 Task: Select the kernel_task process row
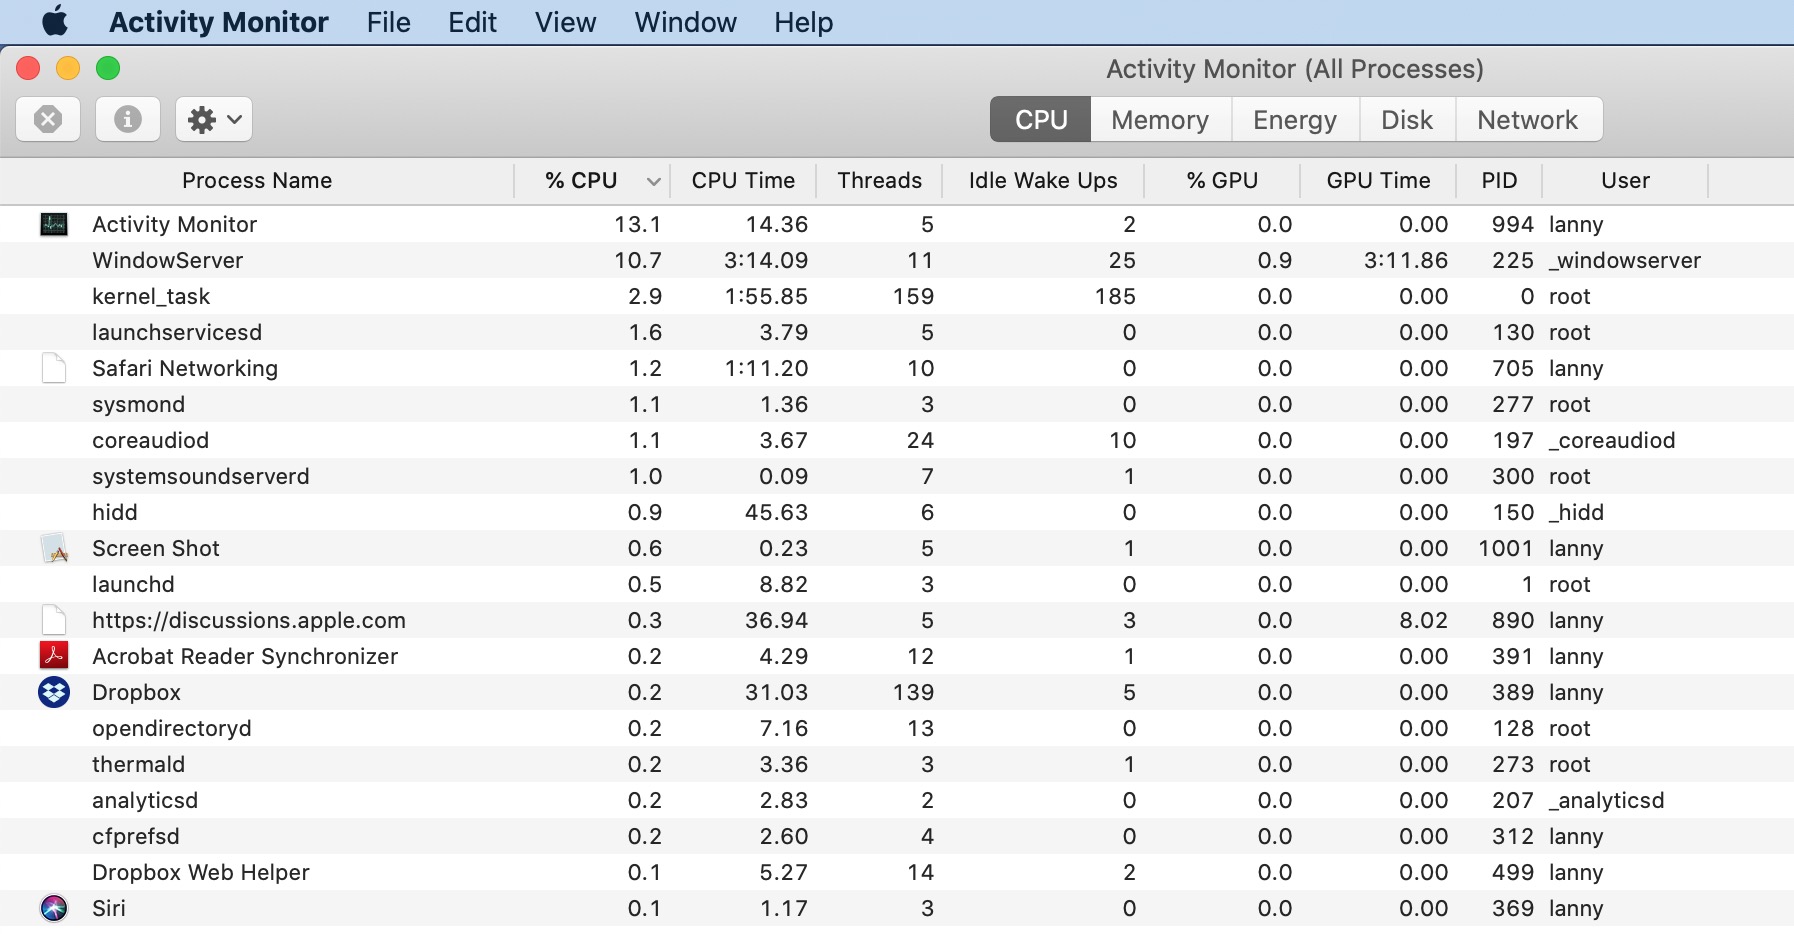click(897, 296)
